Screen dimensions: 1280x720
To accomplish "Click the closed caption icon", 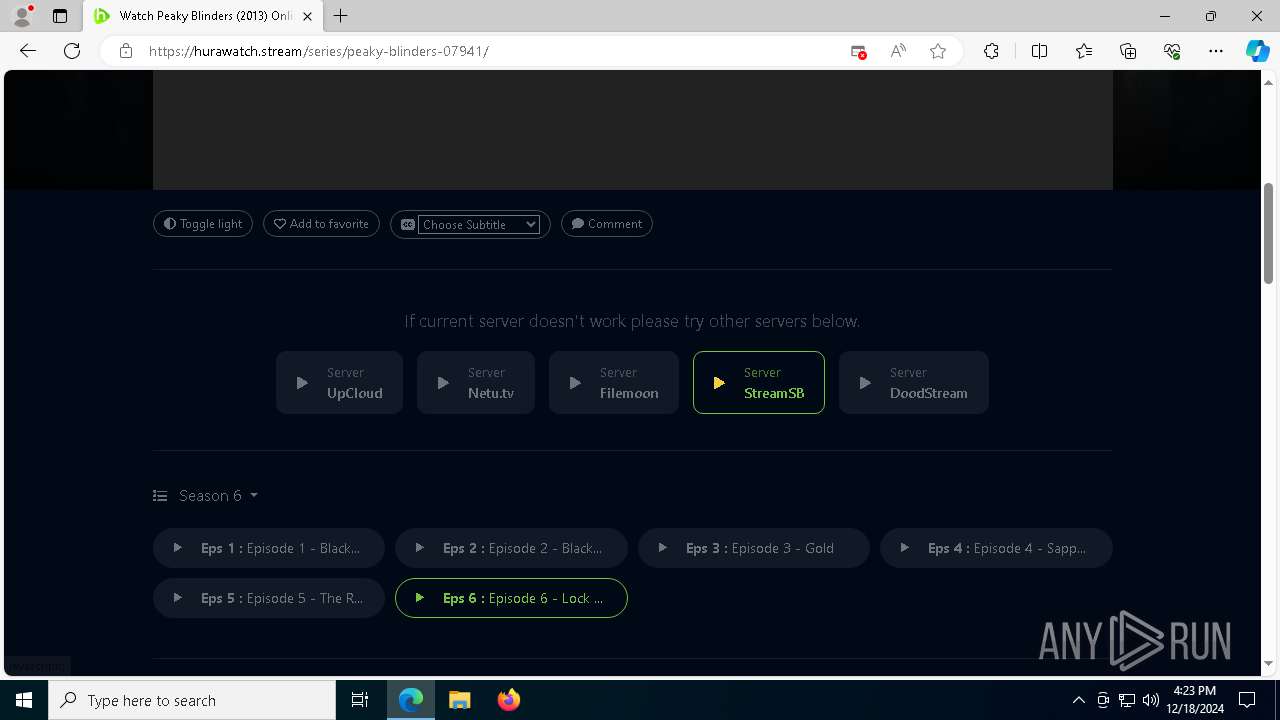I will [x=407, y=225].
